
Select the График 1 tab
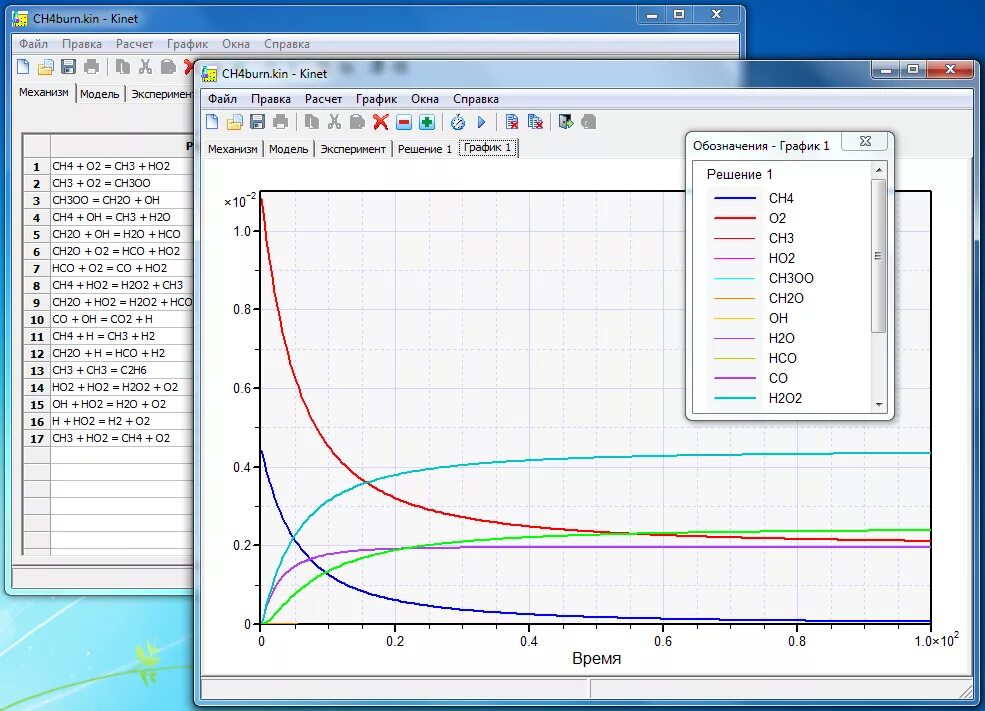[487, 148]
